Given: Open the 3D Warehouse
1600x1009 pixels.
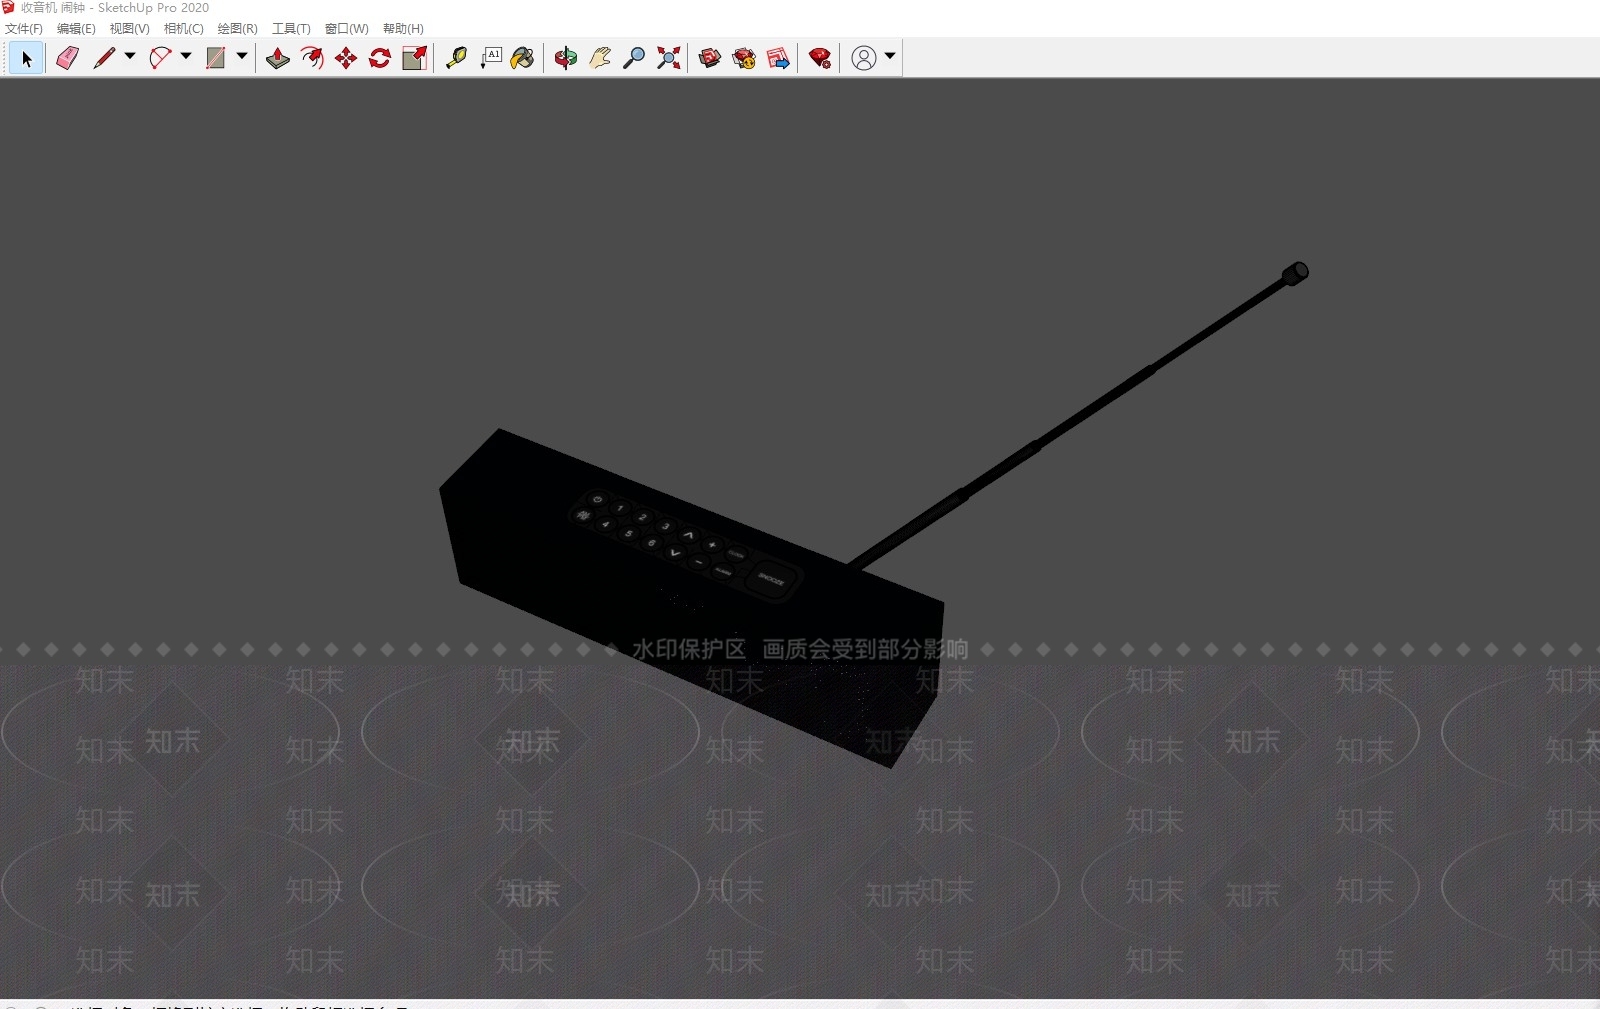Looking at the screenshot, I should point(710,58).
